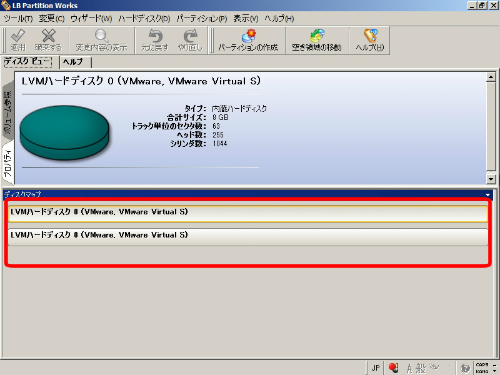Click the 適用 (Apply) checkmark icon
500x375 pixels.
pyautogui.click(x=18, y=36)
